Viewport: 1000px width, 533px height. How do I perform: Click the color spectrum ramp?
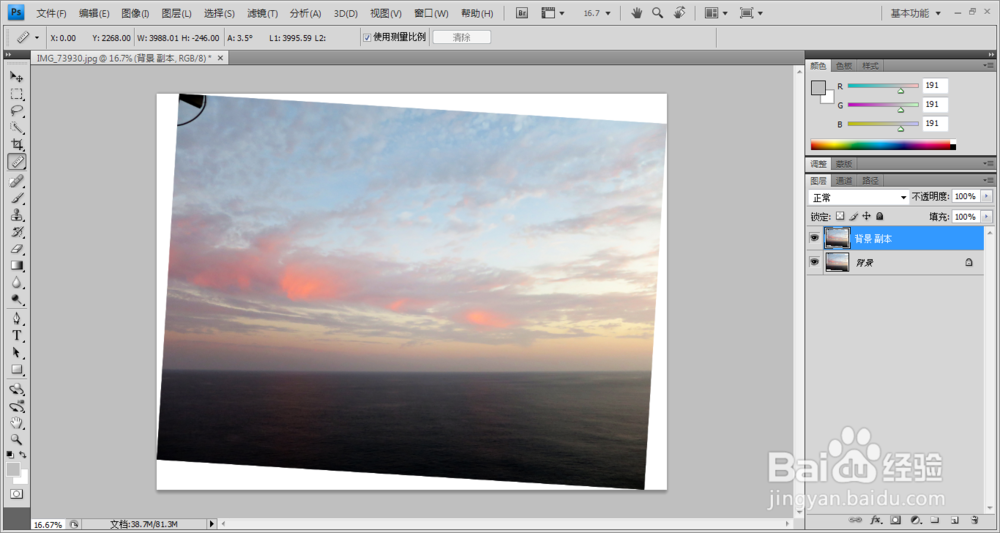[883, 145]
